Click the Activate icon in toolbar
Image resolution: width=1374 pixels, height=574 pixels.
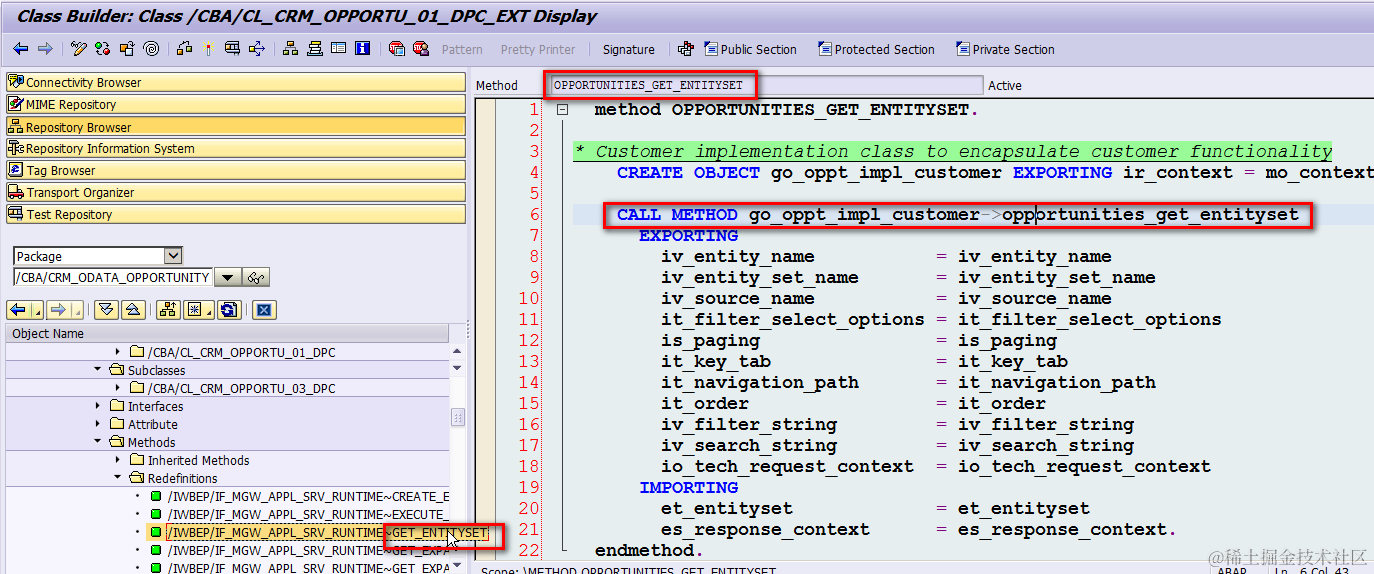(x=127, y=49)
